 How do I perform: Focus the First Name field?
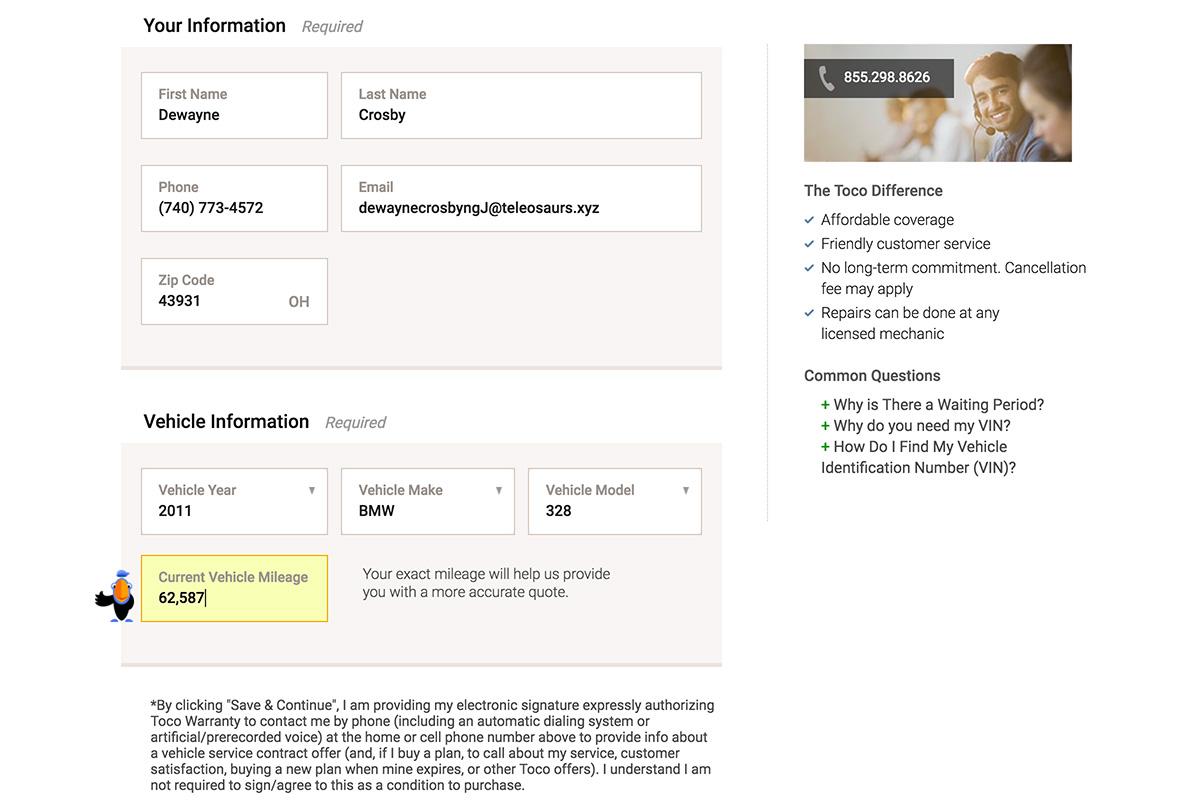(x=234, y=105)
